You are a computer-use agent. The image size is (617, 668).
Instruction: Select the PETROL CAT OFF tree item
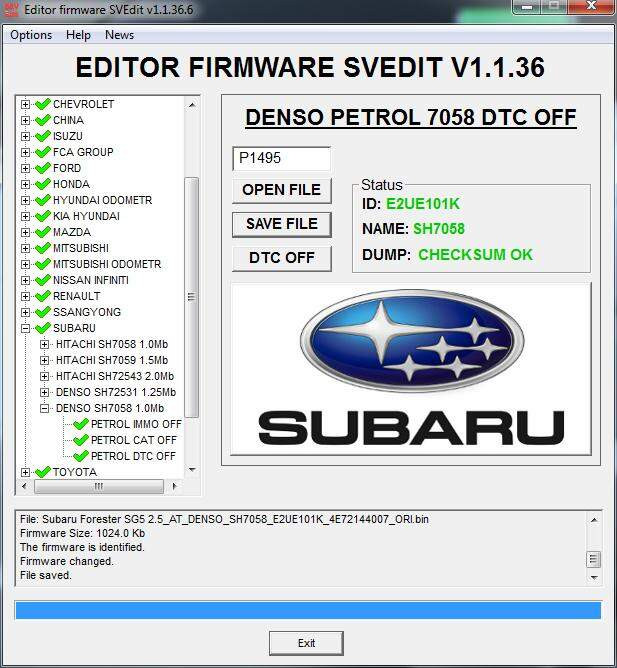click(x=134, y=440)
